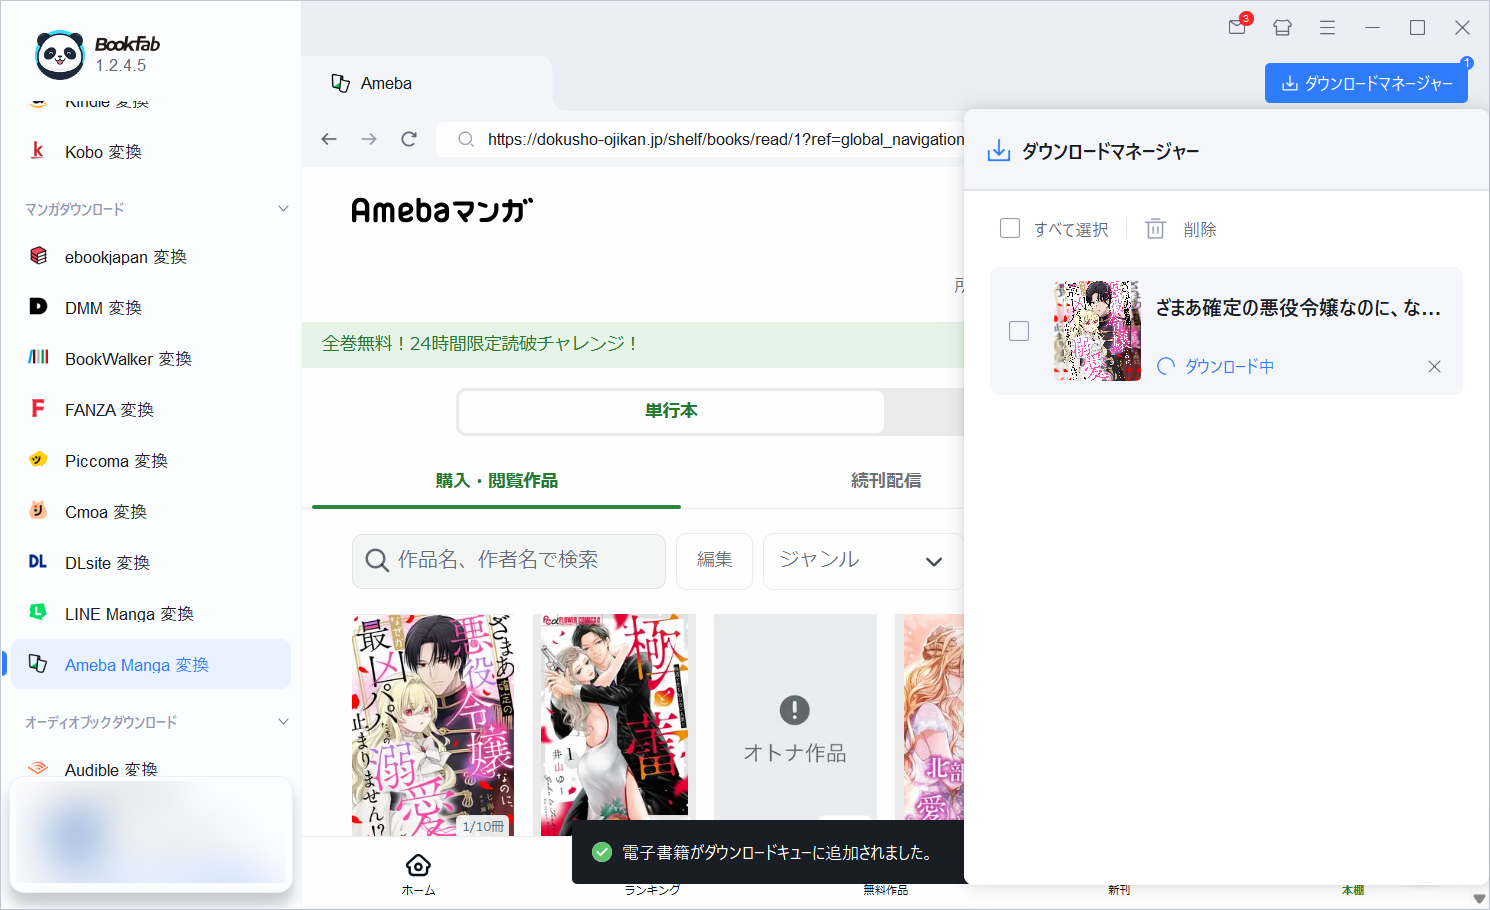Open BookWalker 変換 in the sidebar
1490x910 pixels.
[150, 359]
